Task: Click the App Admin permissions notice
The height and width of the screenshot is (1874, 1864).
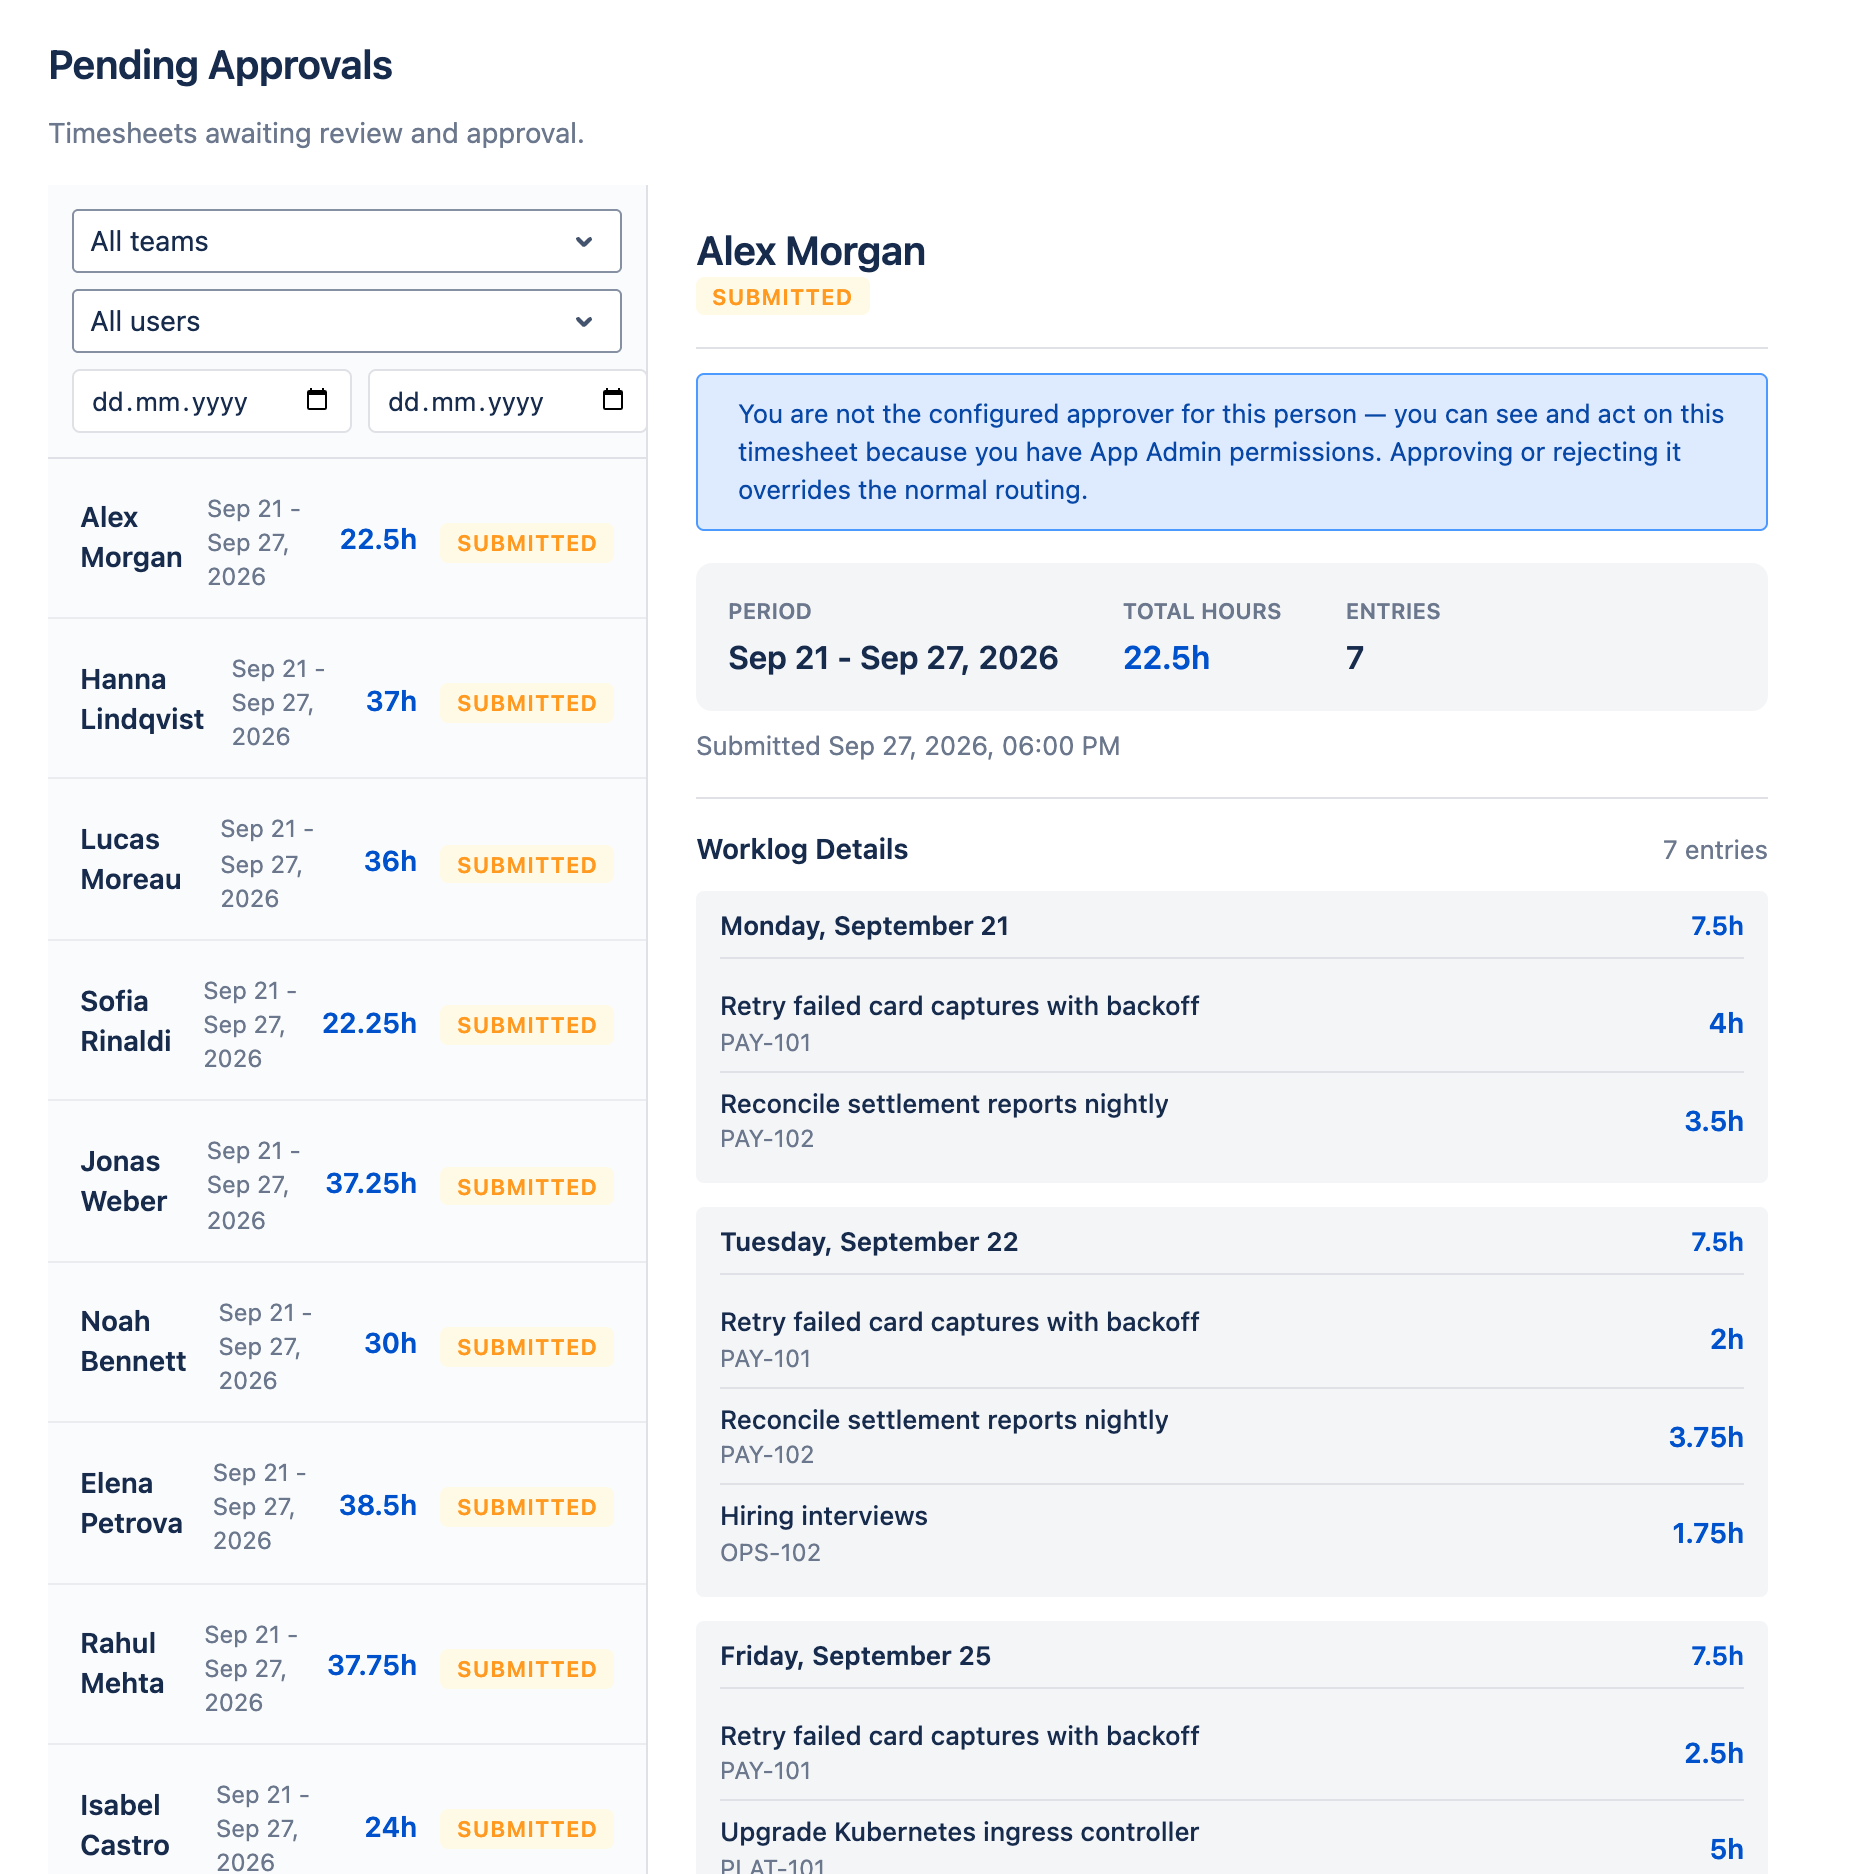Action: click(x=1232, y=452)
